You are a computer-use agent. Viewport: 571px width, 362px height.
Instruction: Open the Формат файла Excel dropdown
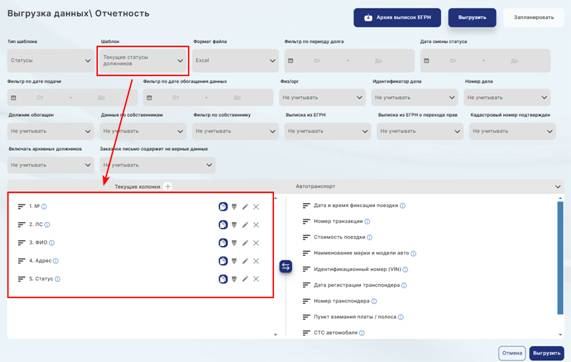pos(236,60)
